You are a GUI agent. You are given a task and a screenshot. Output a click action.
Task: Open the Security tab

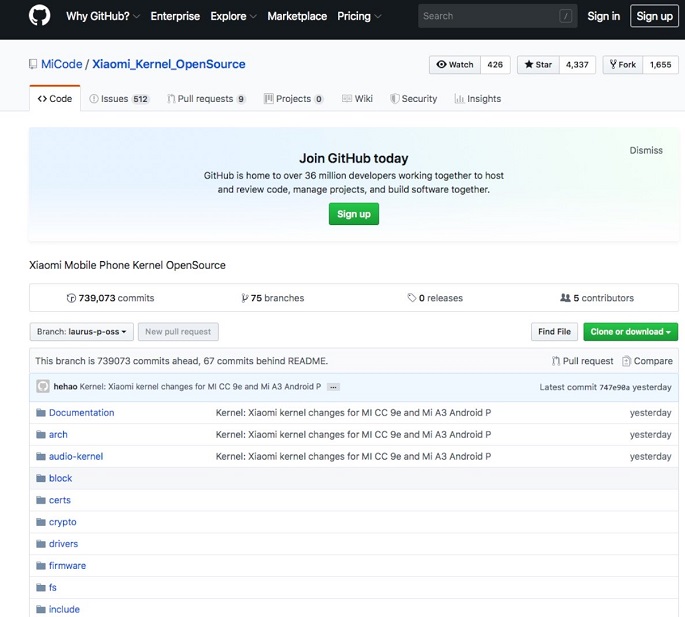point(413,99)
